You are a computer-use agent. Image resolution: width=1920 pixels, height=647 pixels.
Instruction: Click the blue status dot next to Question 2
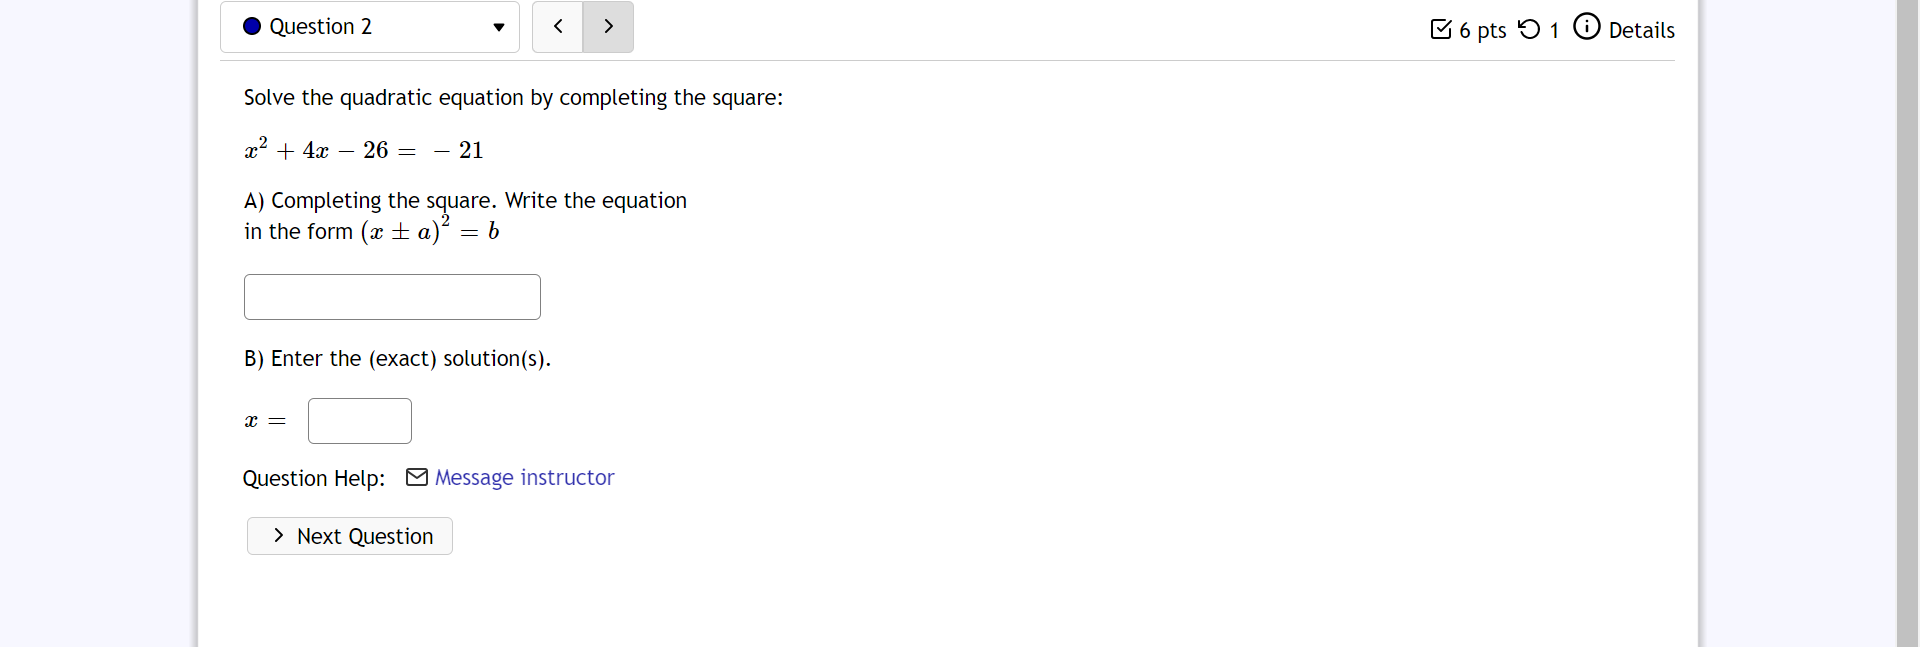coord(253,27)
